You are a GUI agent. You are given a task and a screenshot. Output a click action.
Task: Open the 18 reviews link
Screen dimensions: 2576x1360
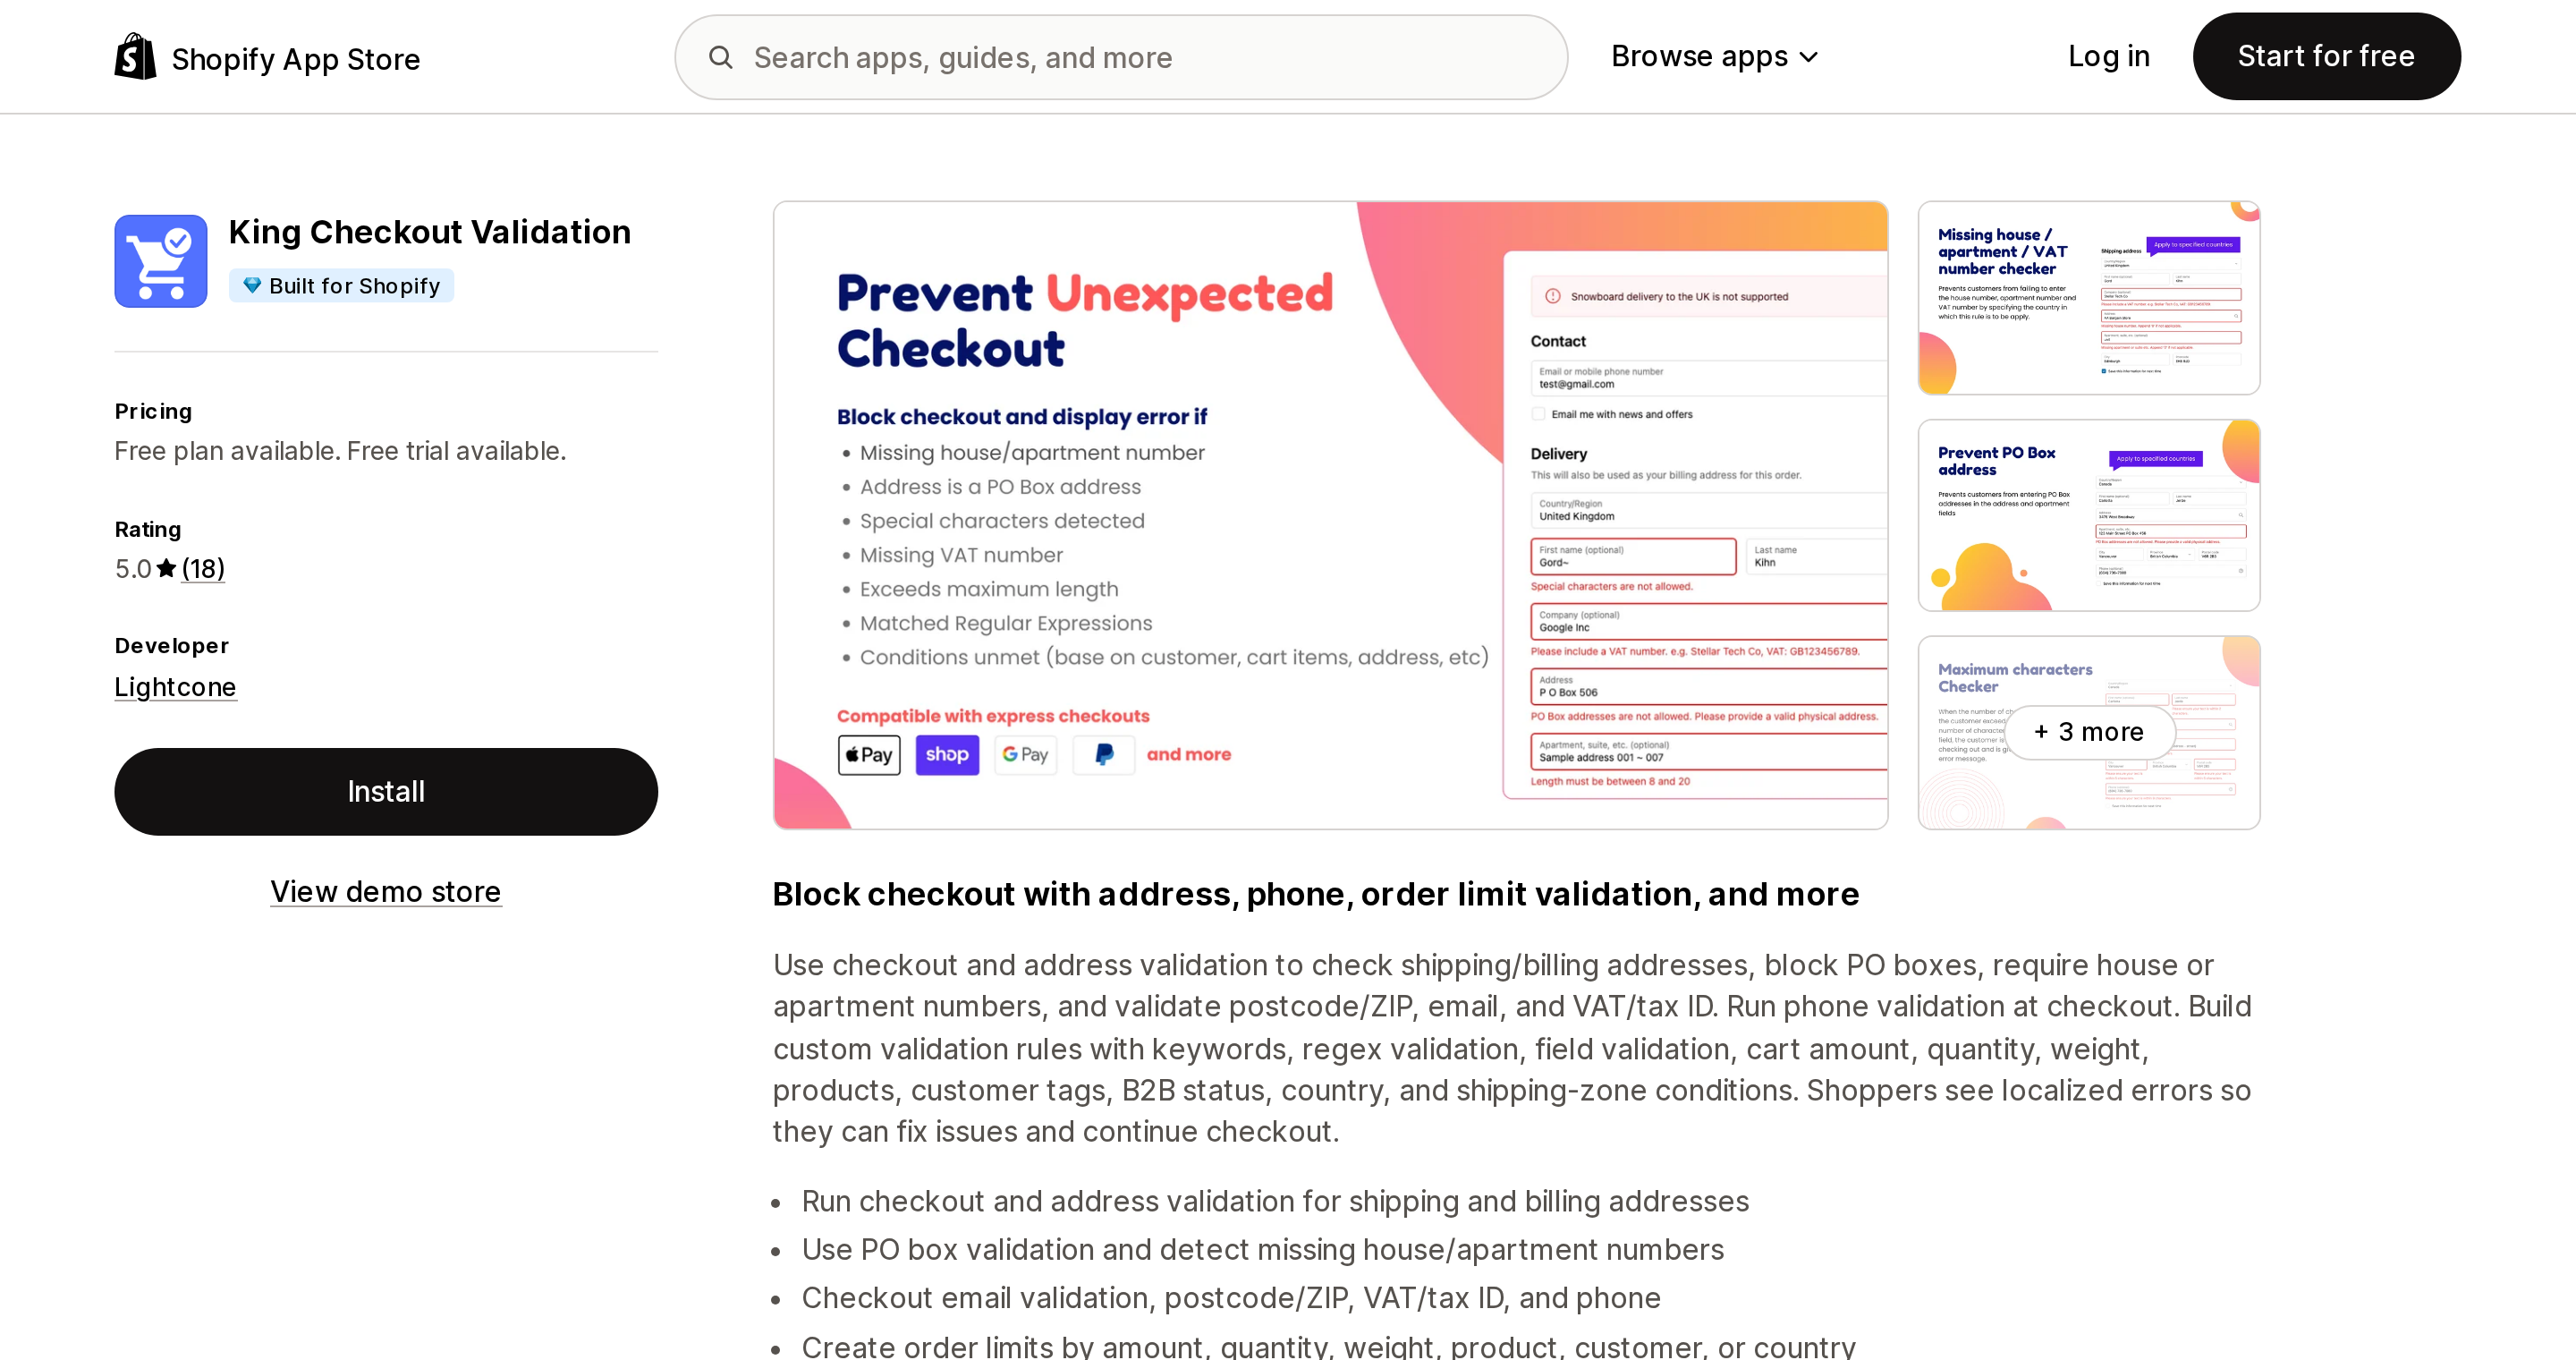(203, 569)
